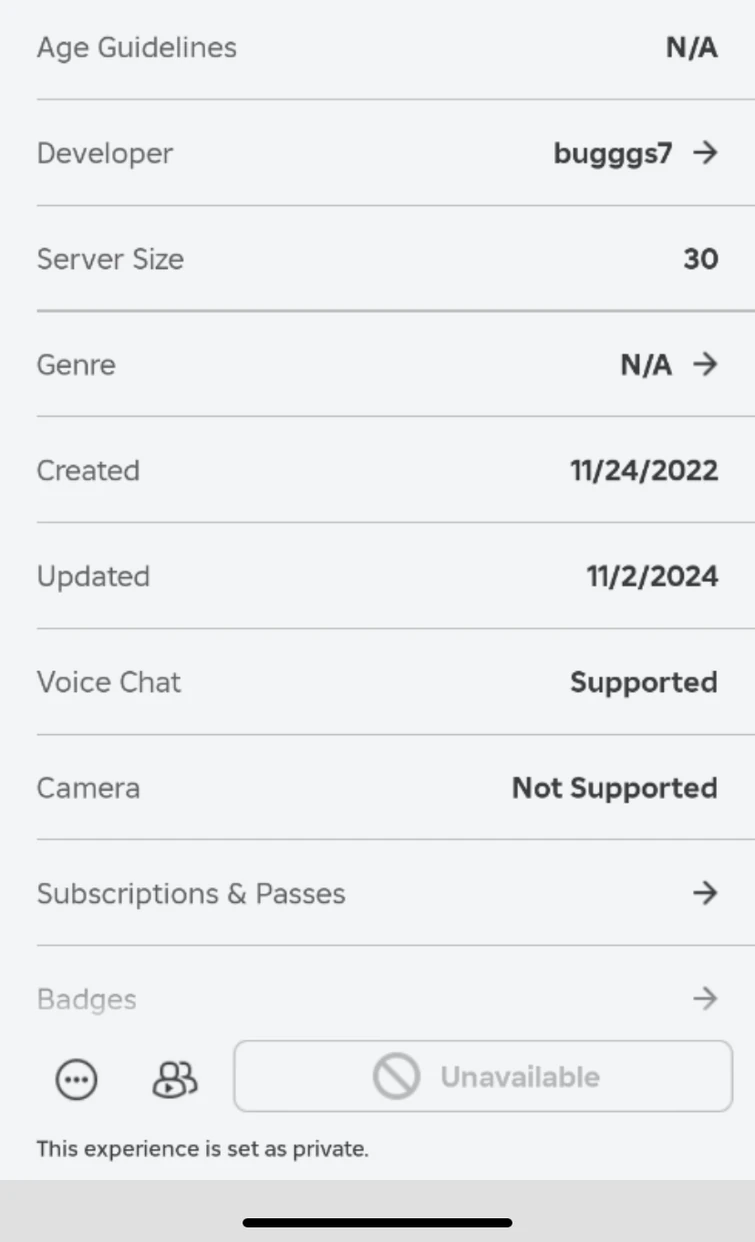Image resolution: width=755 pixels, height=1242 pixels.
Task: Click the arrow next to bugggs7
Action: coord(706,153)
